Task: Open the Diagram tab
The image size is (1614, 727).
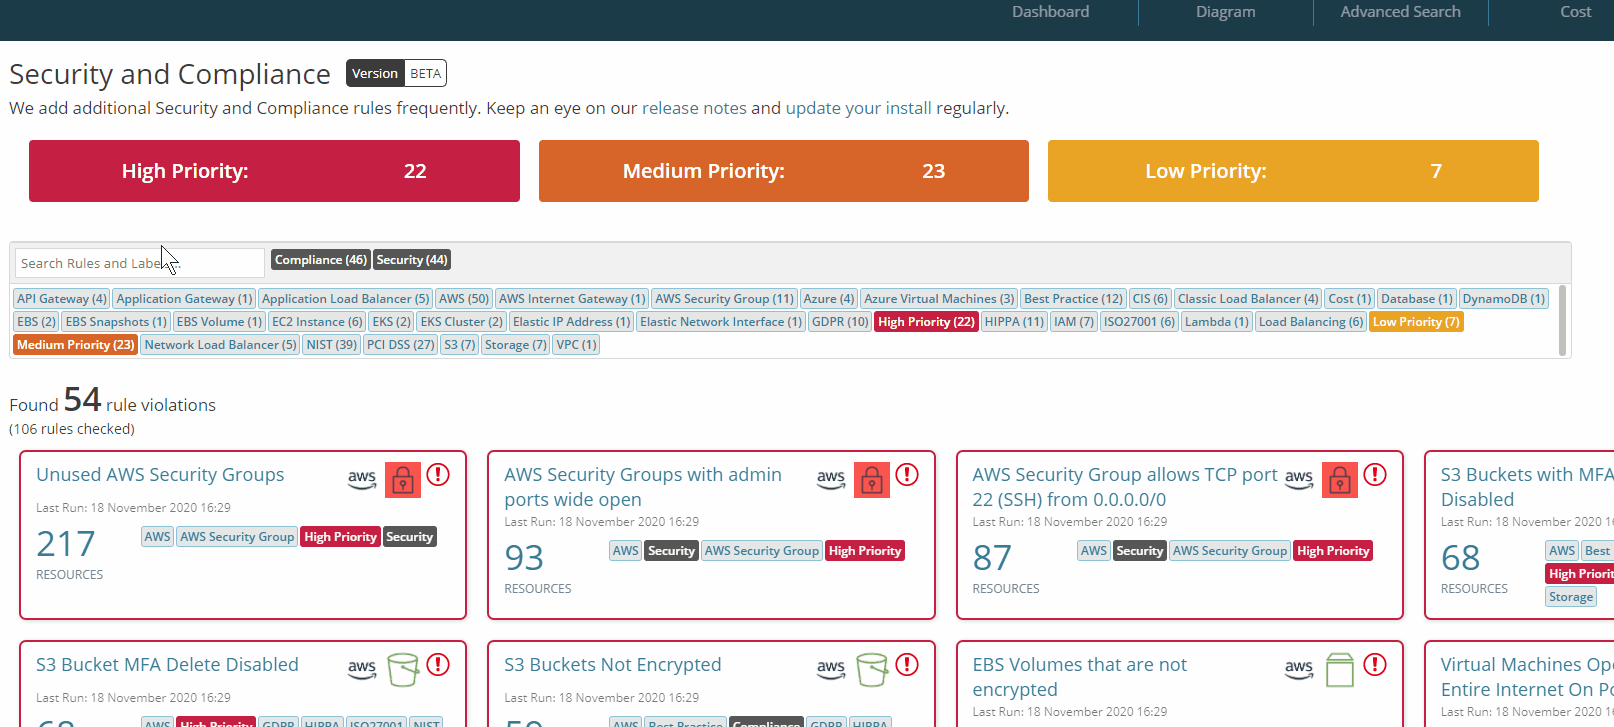Action: pos(1225,12)
